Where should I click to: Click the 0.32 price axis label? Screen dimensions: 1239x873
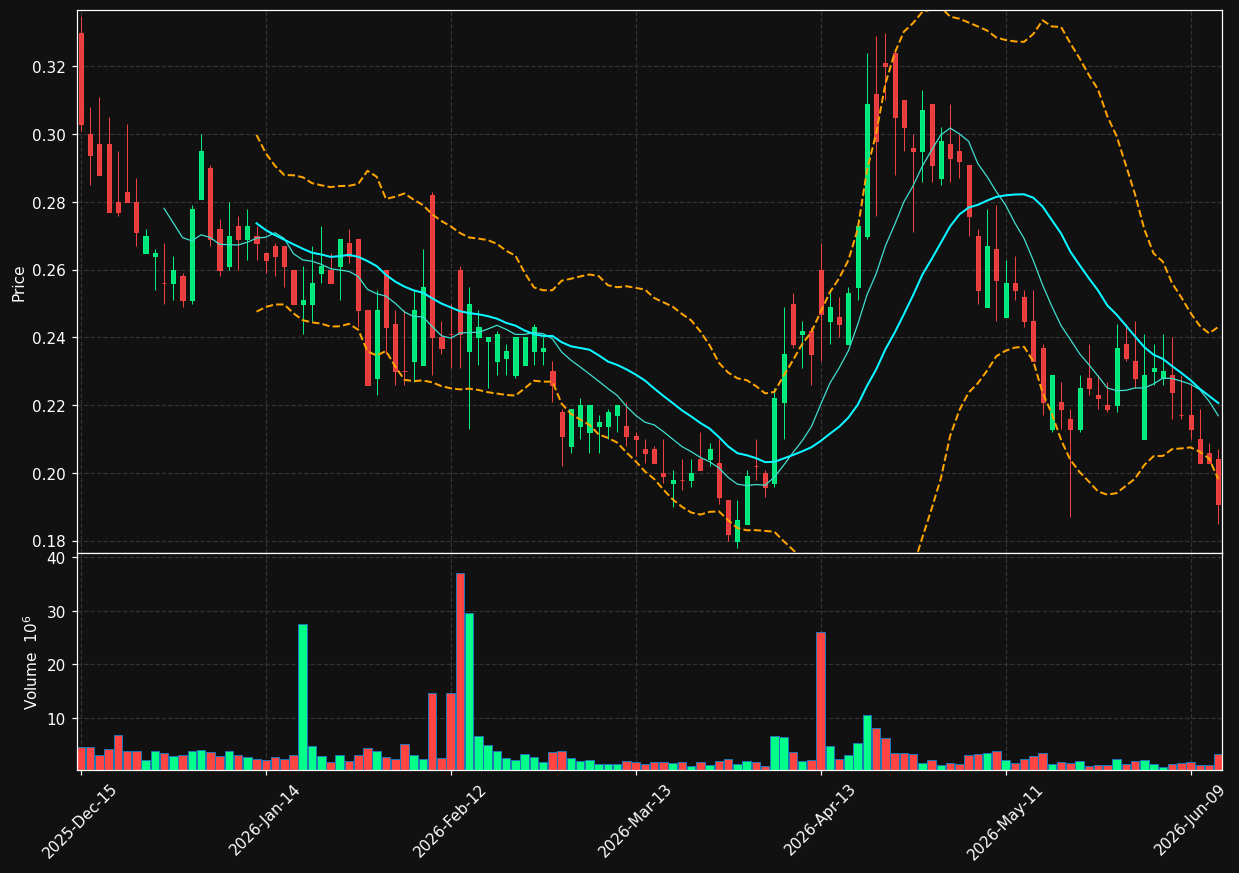(50, 67)
